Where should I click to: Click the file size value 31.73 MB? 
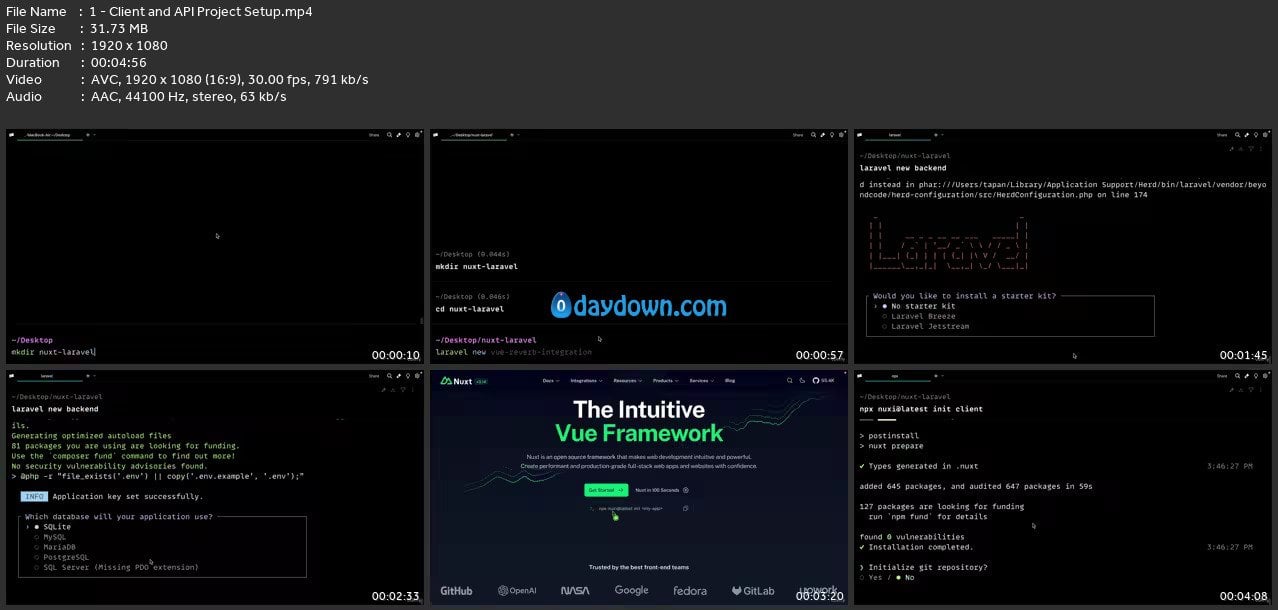[119, 29]
